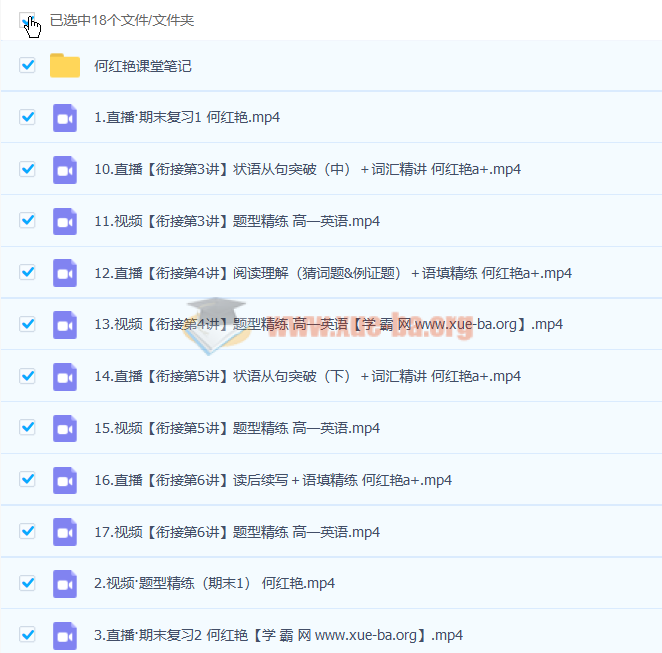
Task: Click video icon of 16.直播 衔接第6讲 file
Action: (x=65, y=480)
